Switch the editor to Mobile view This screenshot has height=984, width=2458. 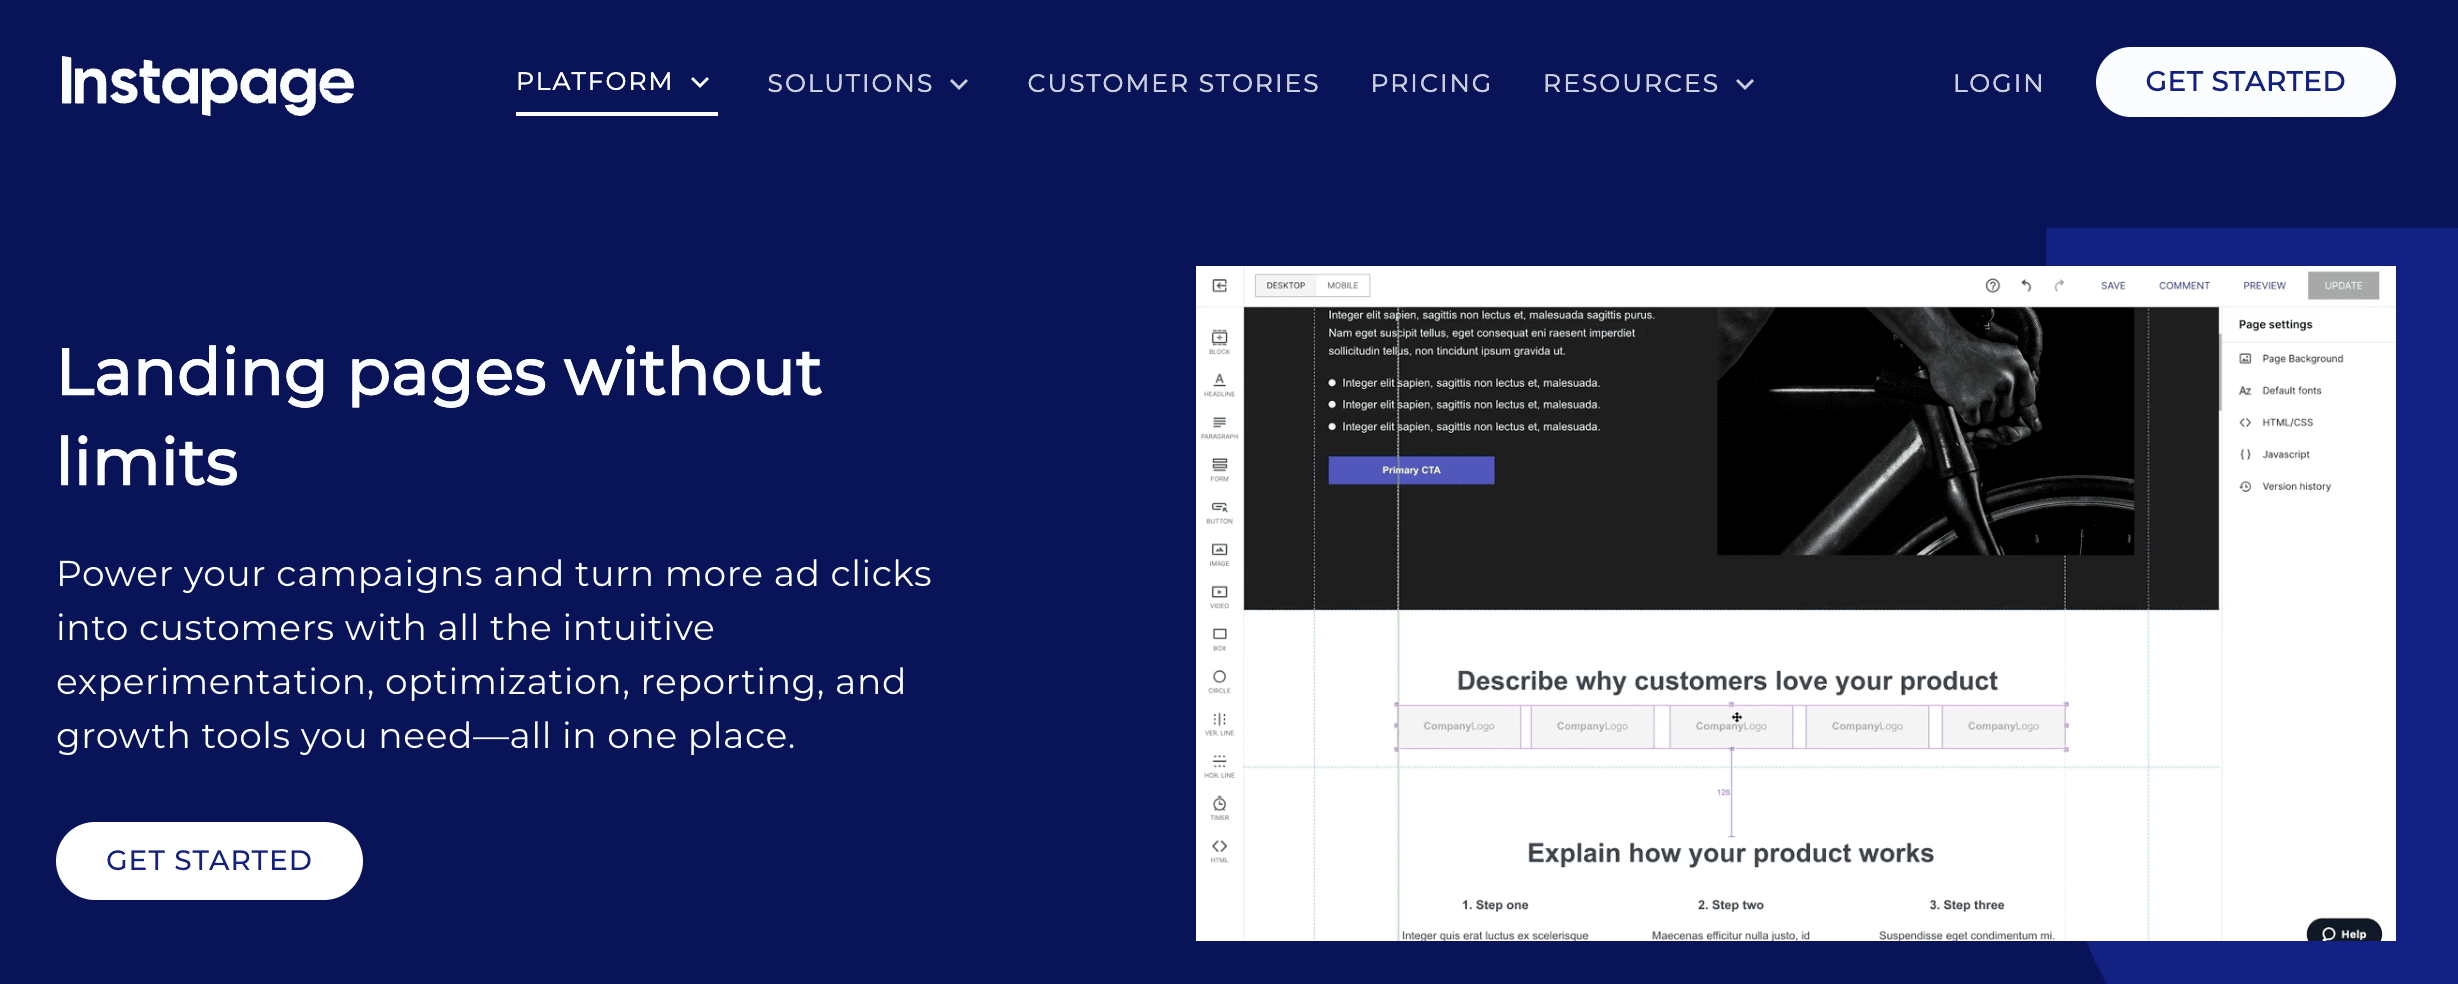click(x=1341, y=285)
